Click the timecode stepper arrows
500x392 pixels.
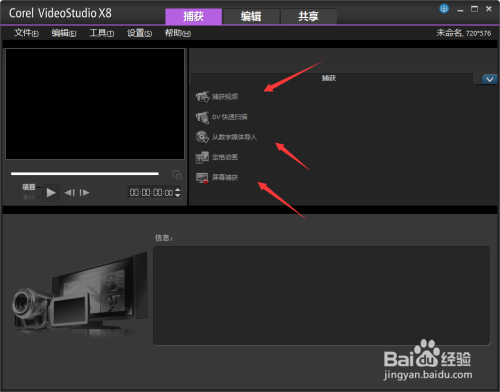pos(178,193)
